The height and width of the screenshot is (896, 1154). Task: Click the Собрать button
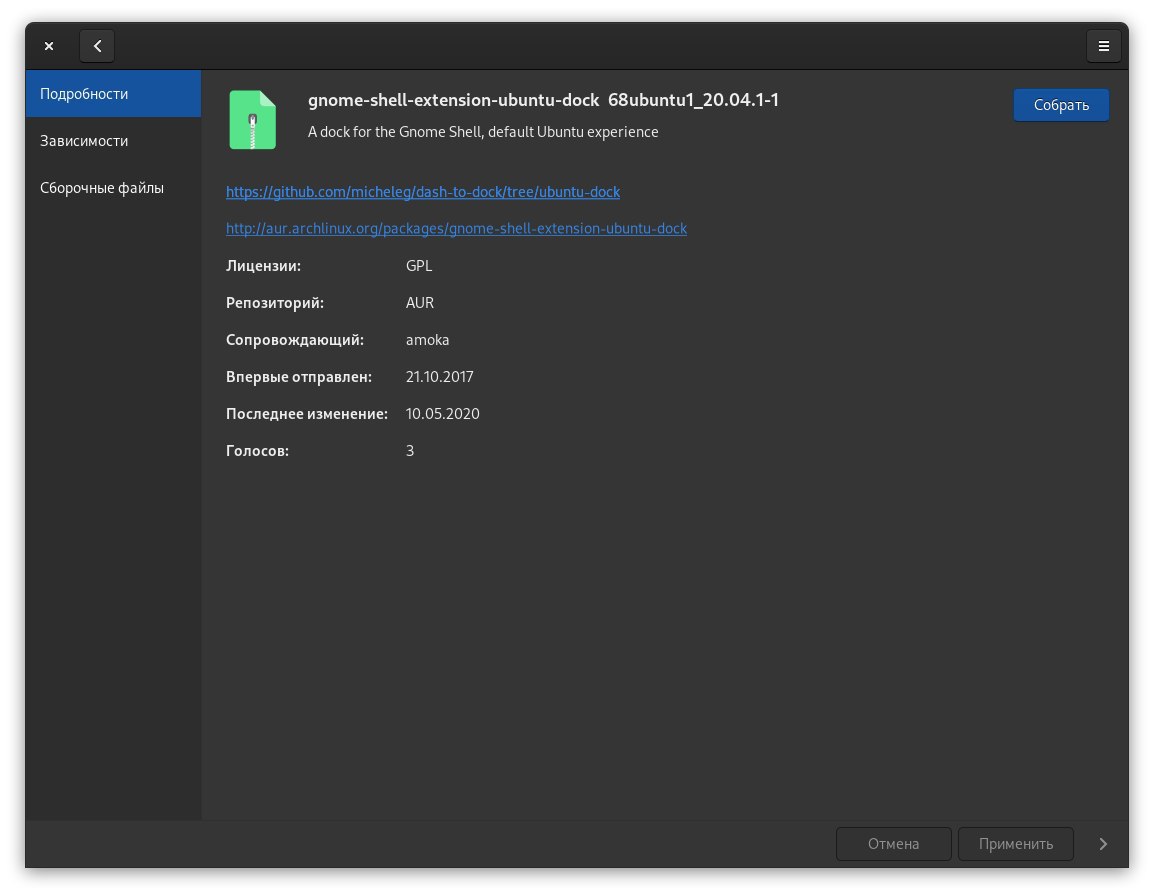point(1061,105)
